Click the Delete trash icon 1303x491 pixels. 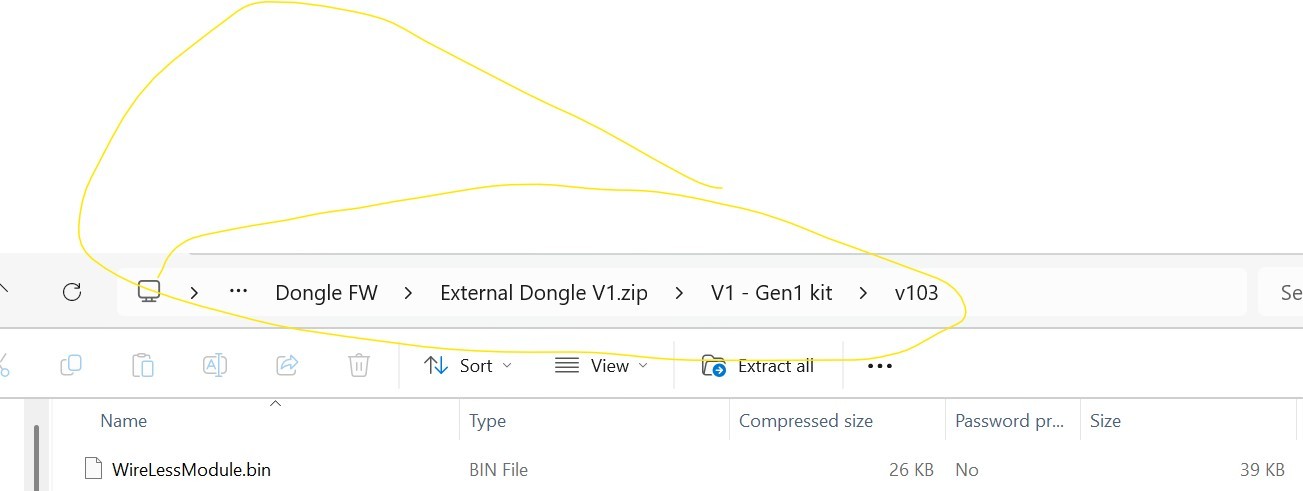pos(359,365)
